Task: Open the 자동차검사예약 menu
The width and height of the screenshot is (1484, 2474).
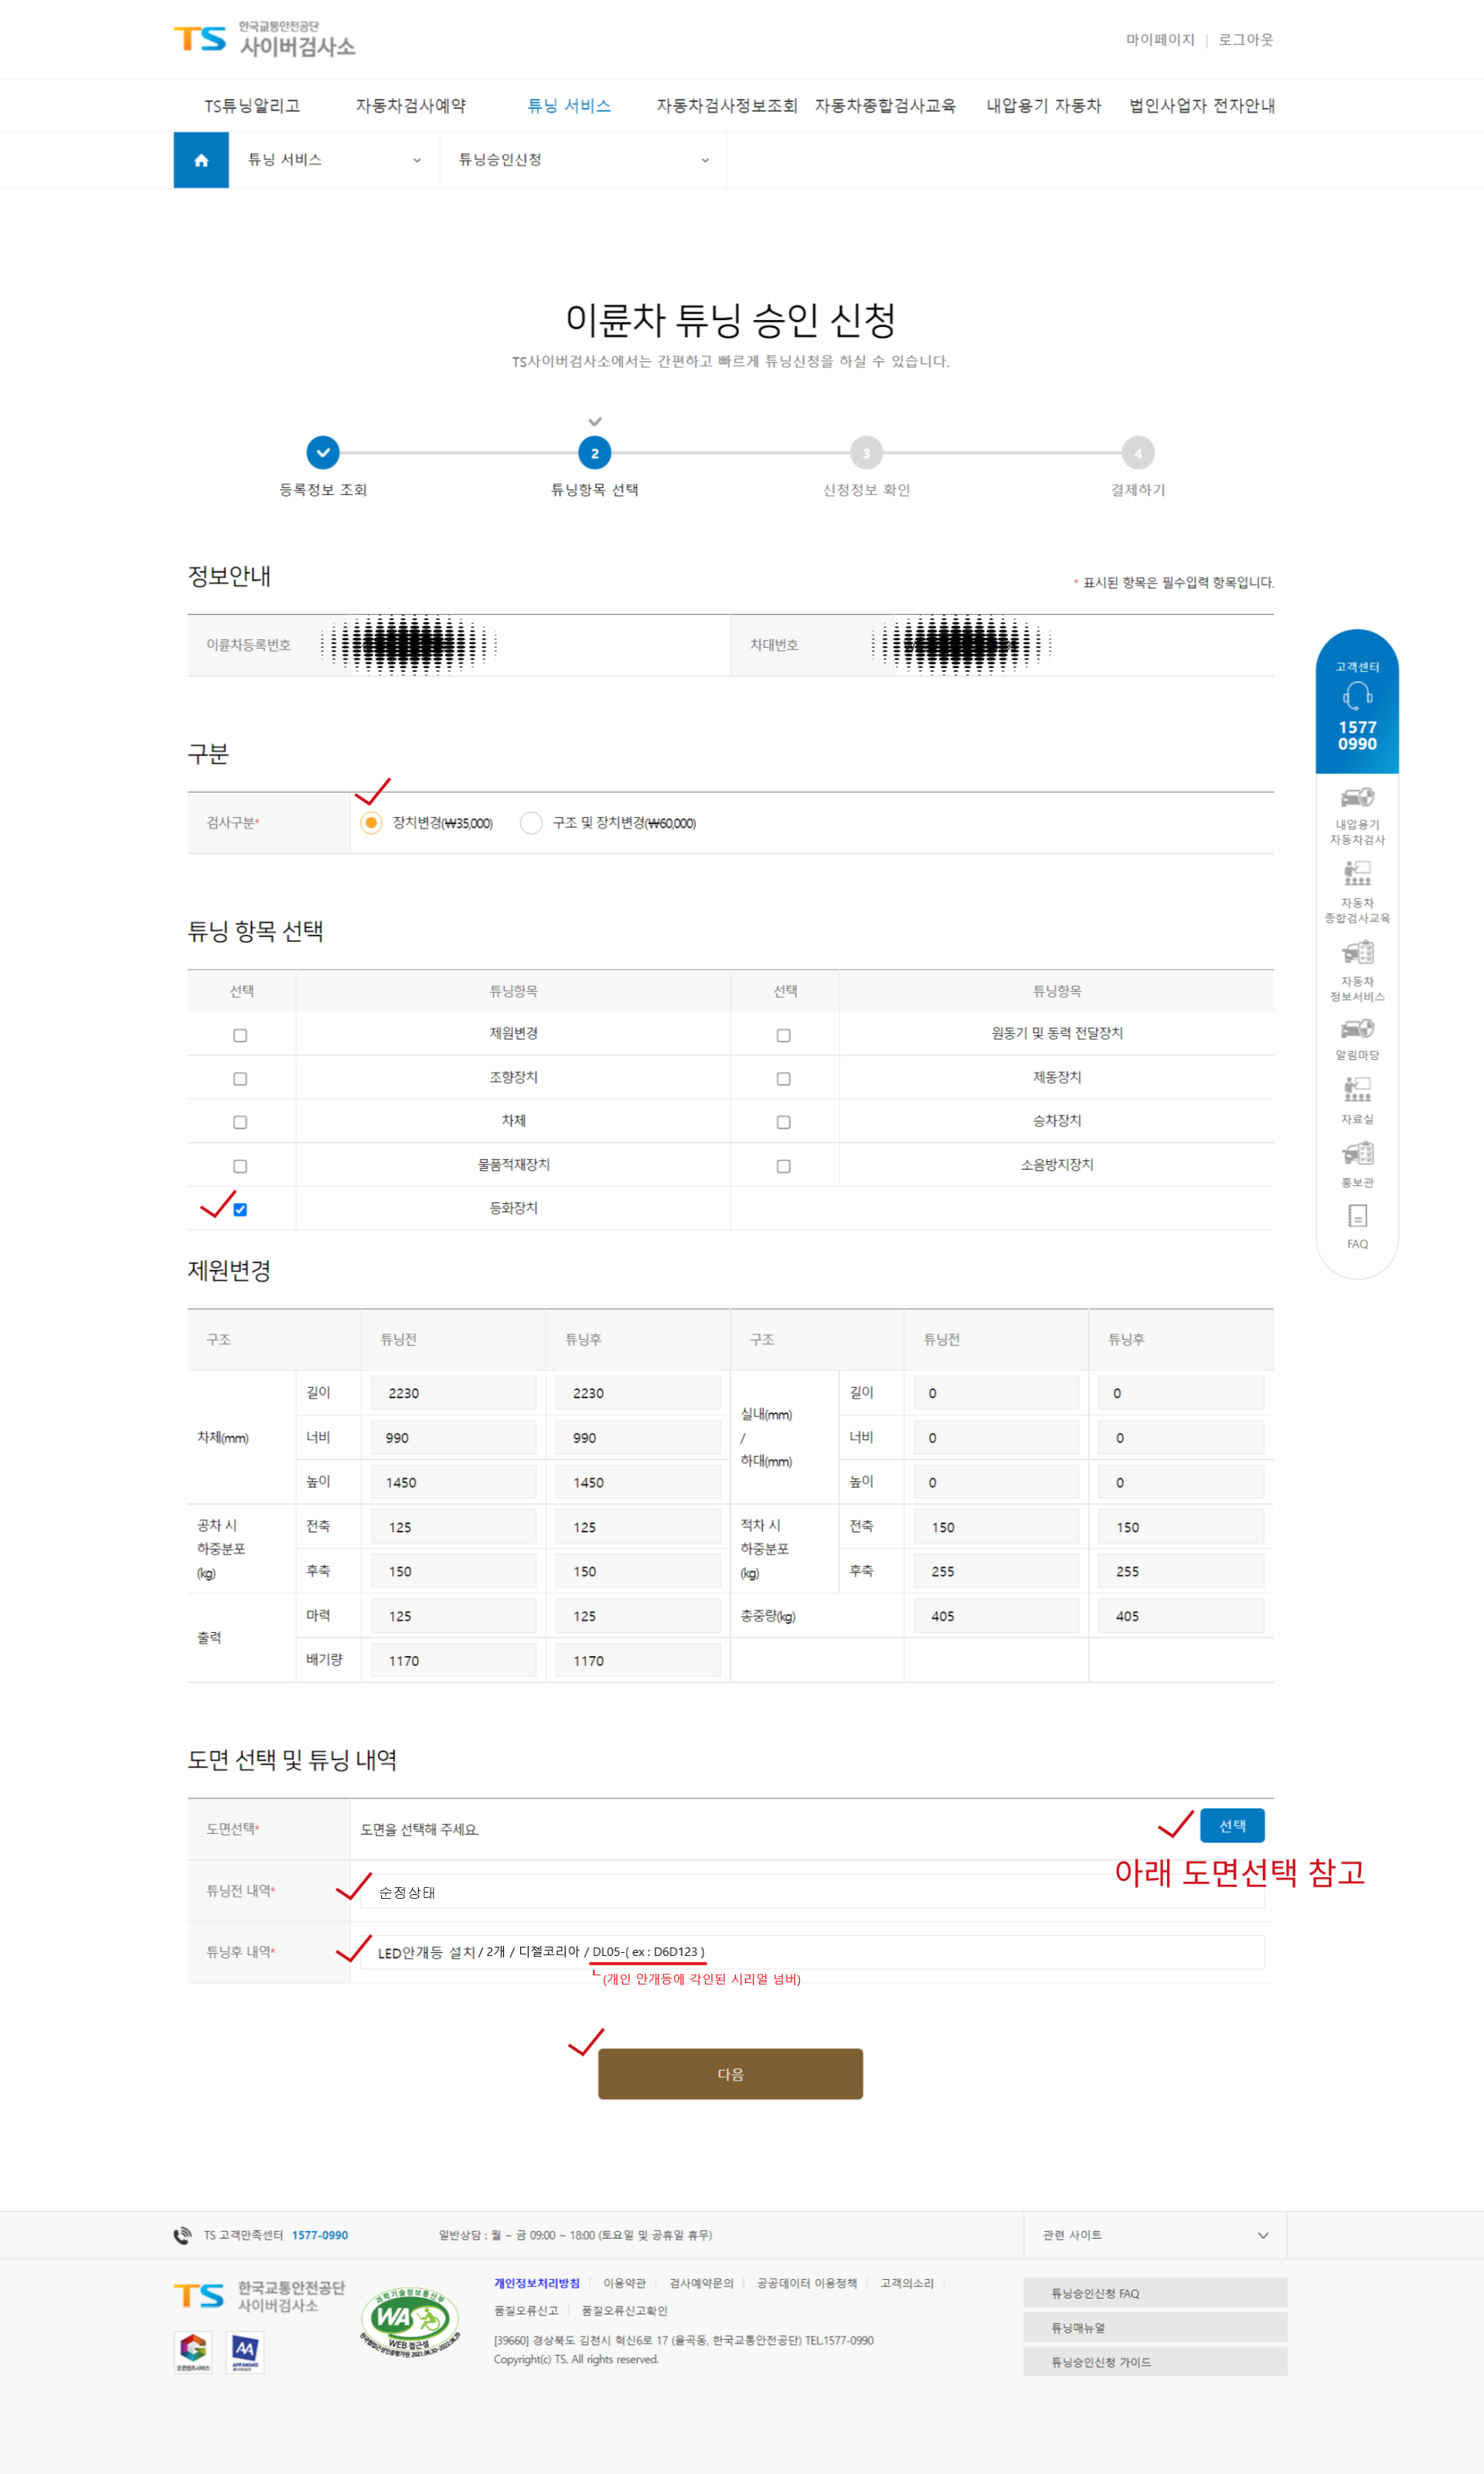Action: click(410, 106)
